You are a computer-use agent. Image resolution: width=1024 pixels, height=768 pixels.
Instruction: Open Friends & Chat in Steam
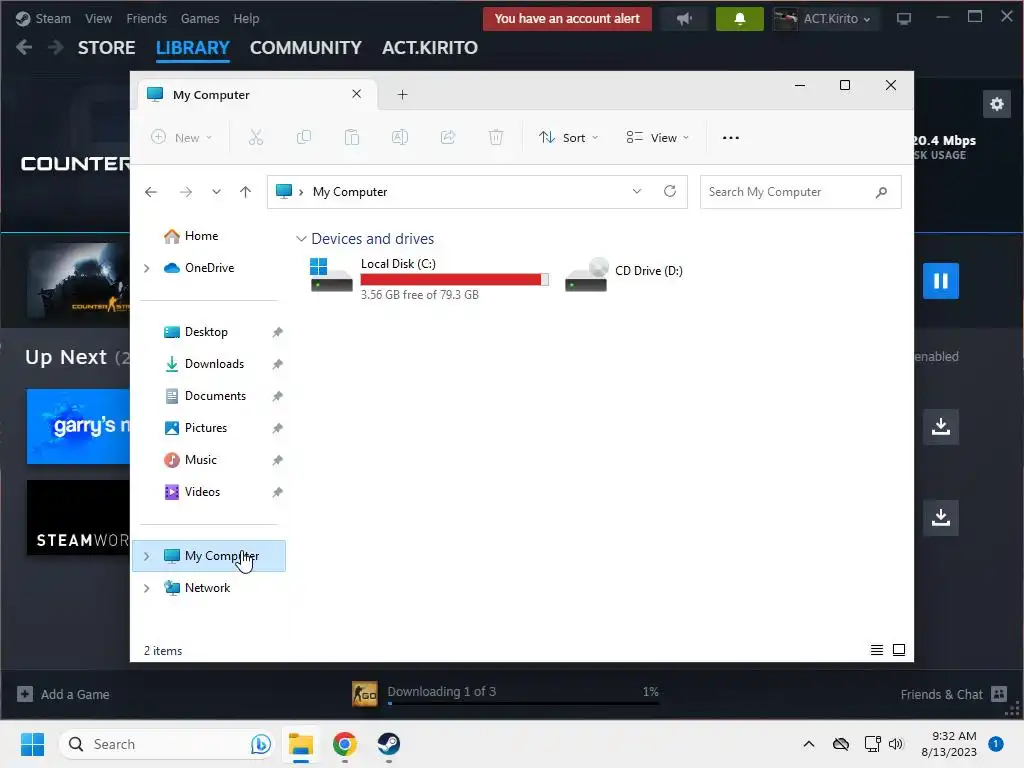(953, 694)
